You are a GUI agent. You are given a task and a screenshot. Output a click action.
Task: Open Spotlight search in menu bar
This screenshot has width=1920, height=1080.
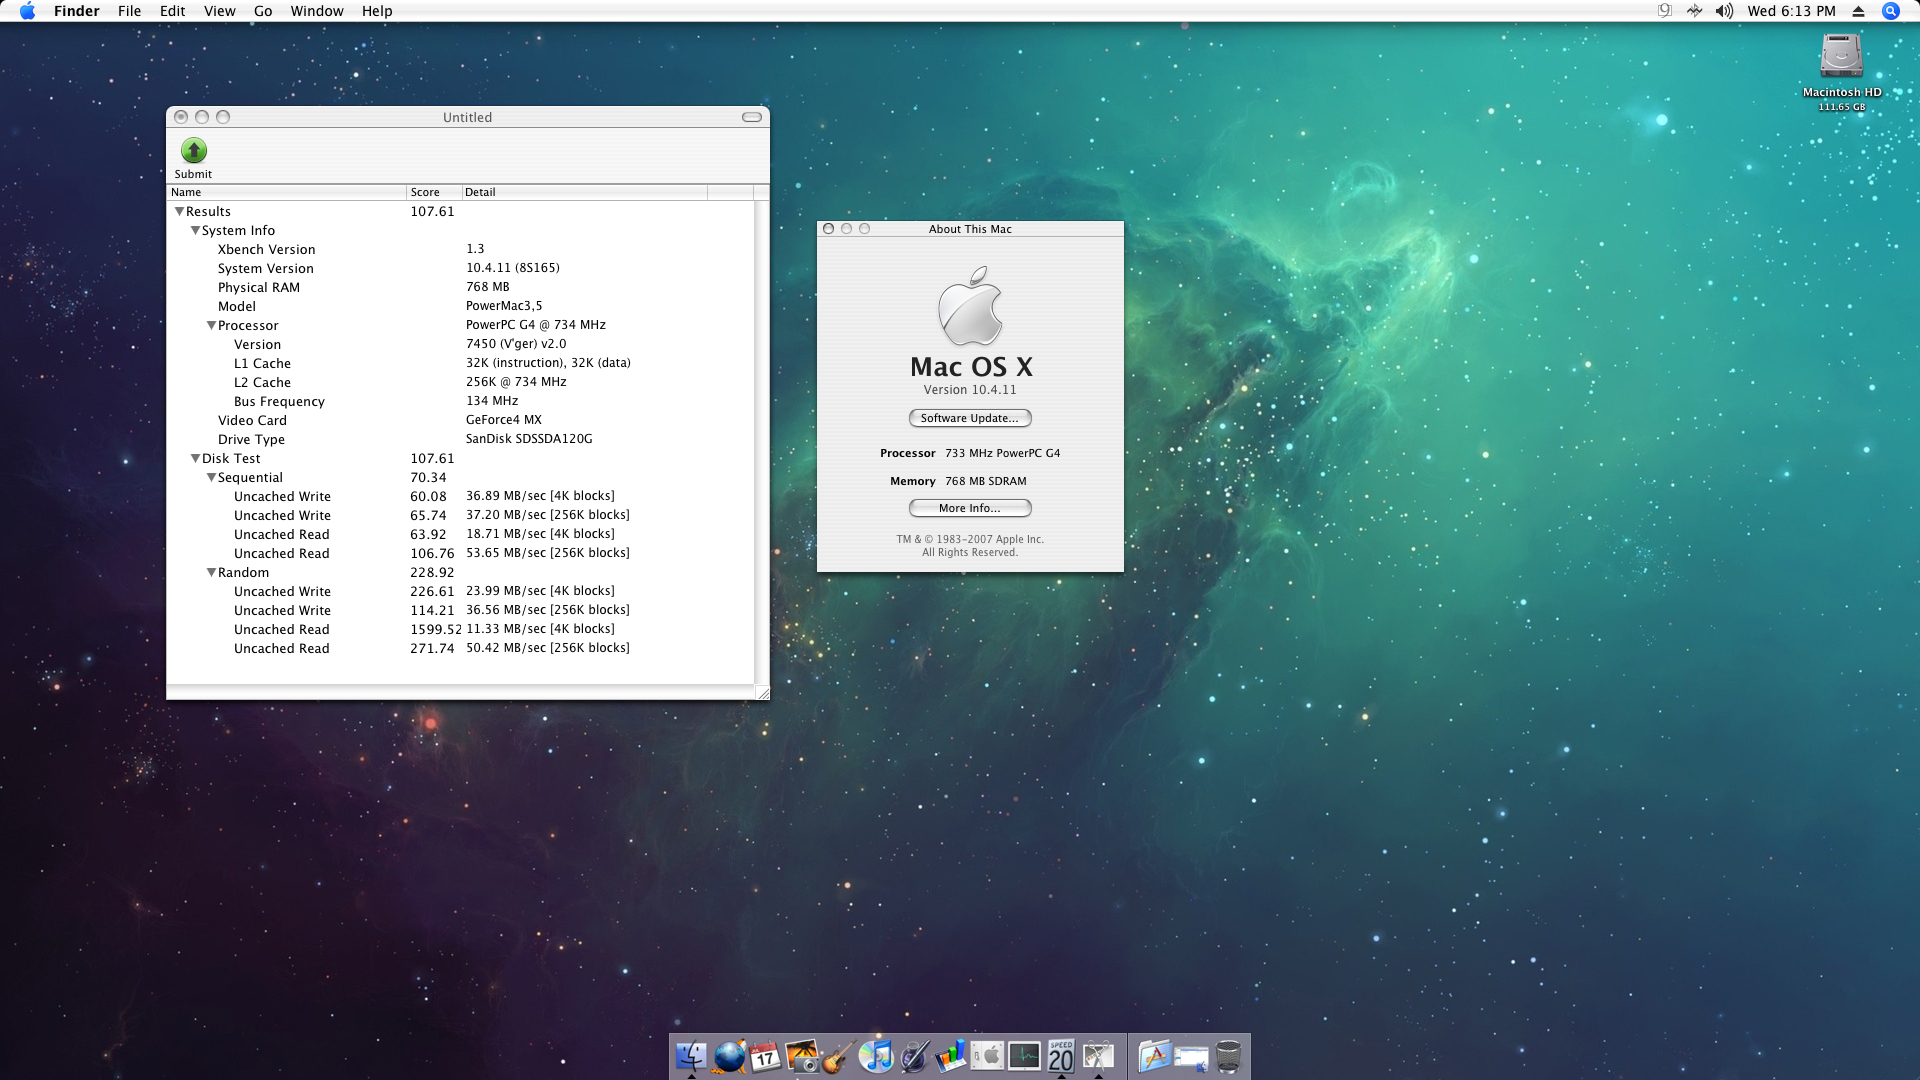[1890, 11]
